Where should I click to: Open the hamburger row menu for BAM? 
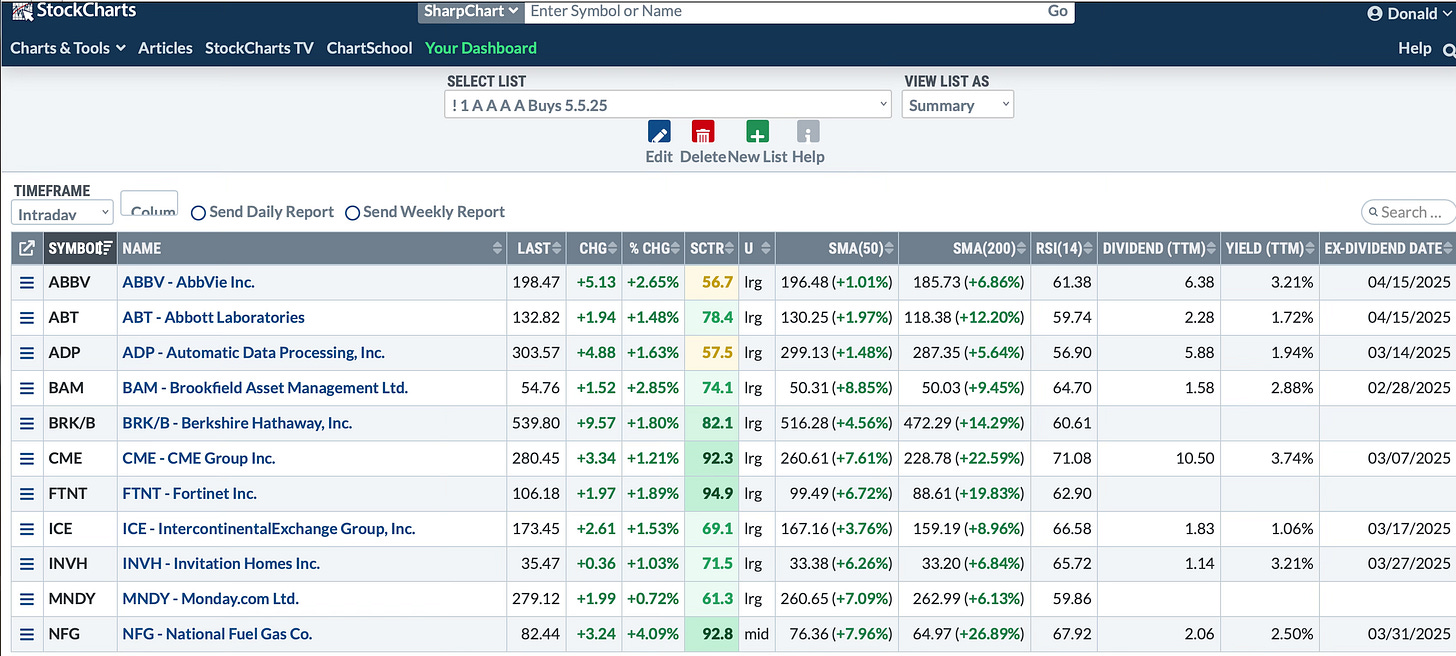pos(27,387)
